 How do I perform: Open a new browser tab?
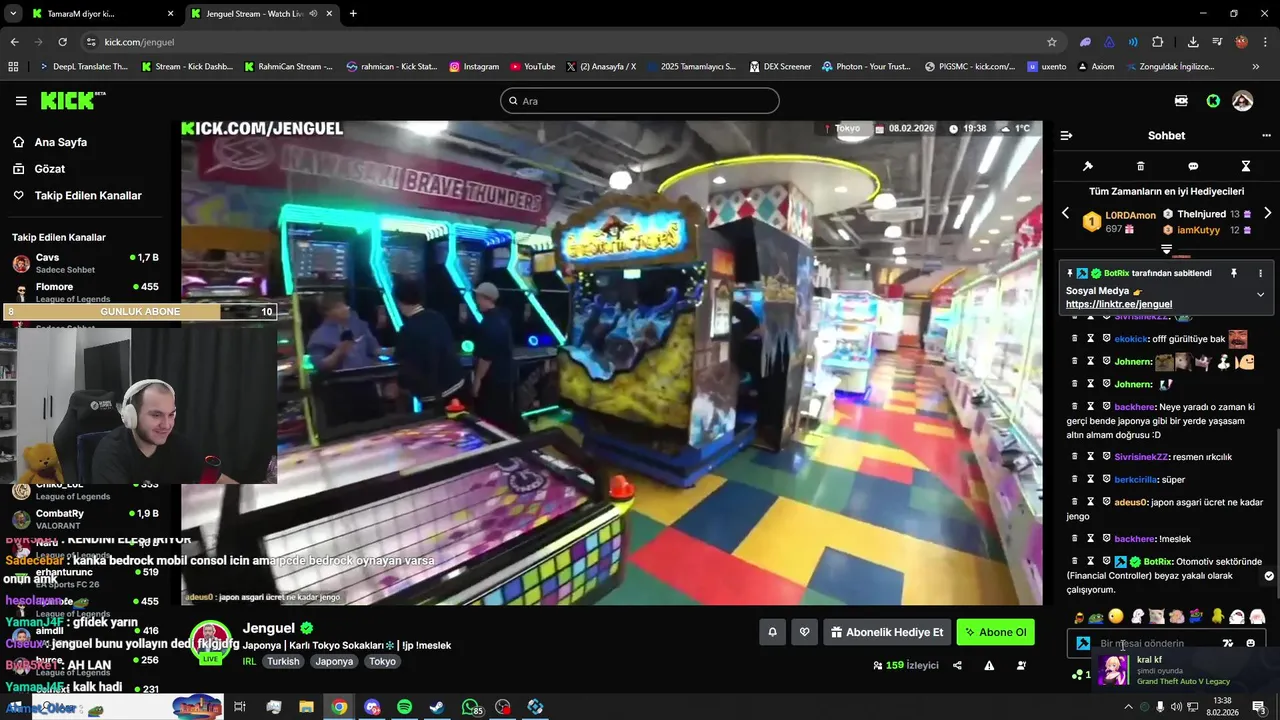pyautogui.click(x=353, y=14)
